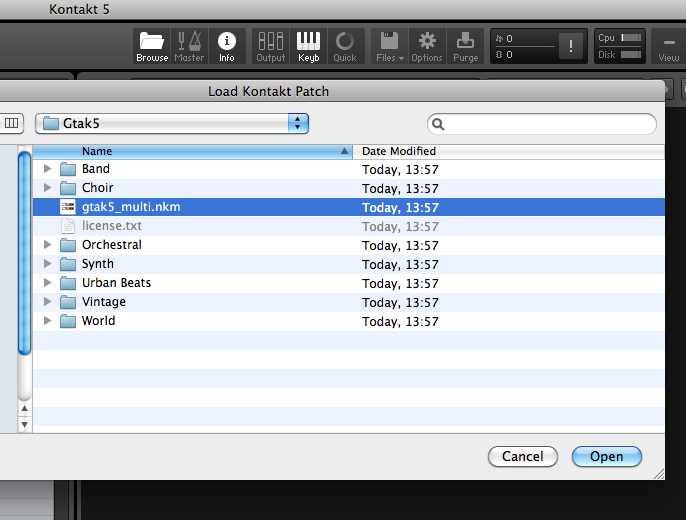This screenshot has width=686, height=520.
Task: Open the Purge menu
Action: pyautogui.click(x=465, y=46)
